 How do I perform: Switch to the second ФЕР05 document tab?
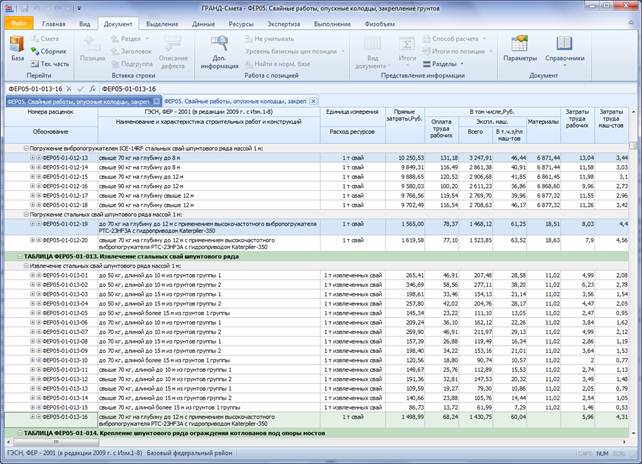pos(235,102)
